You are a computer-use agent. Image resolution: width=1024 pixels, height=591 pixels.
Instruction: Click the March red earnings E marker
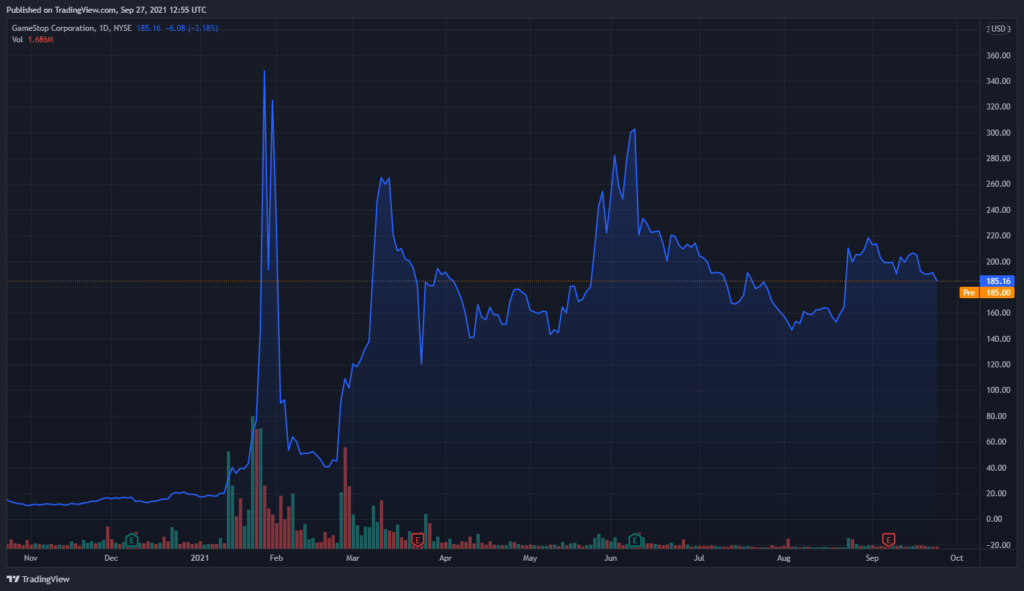point(417,539)
